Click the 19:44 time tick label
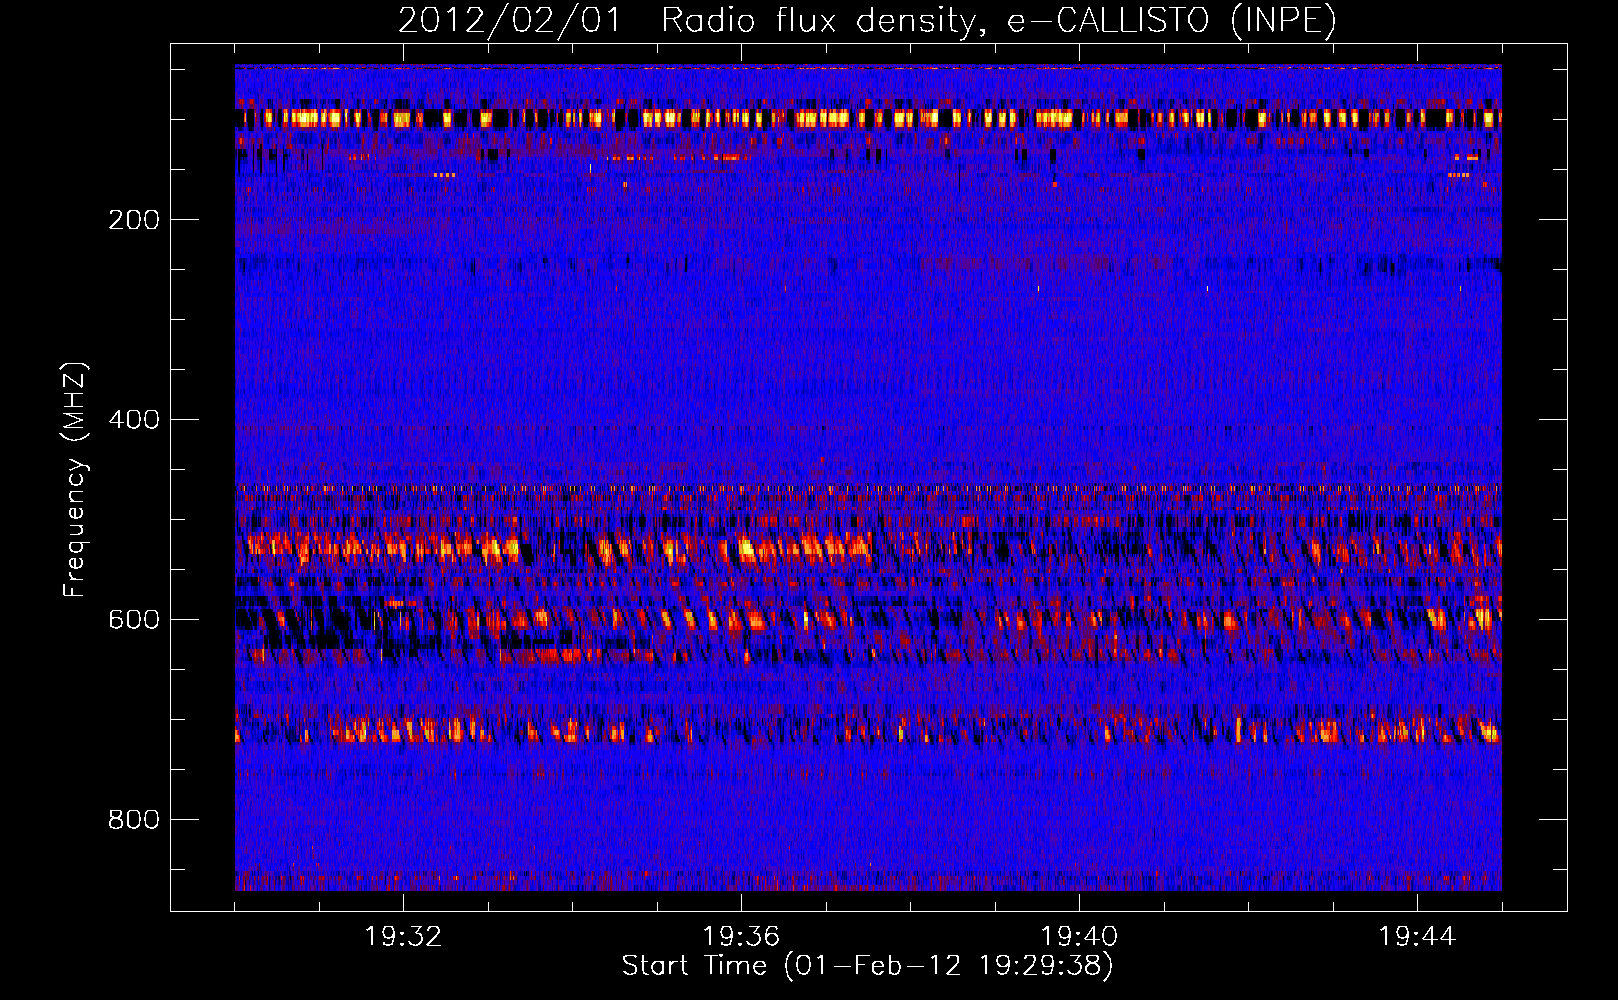Screen dimensions: 1618x1000 pos(1417,937)
